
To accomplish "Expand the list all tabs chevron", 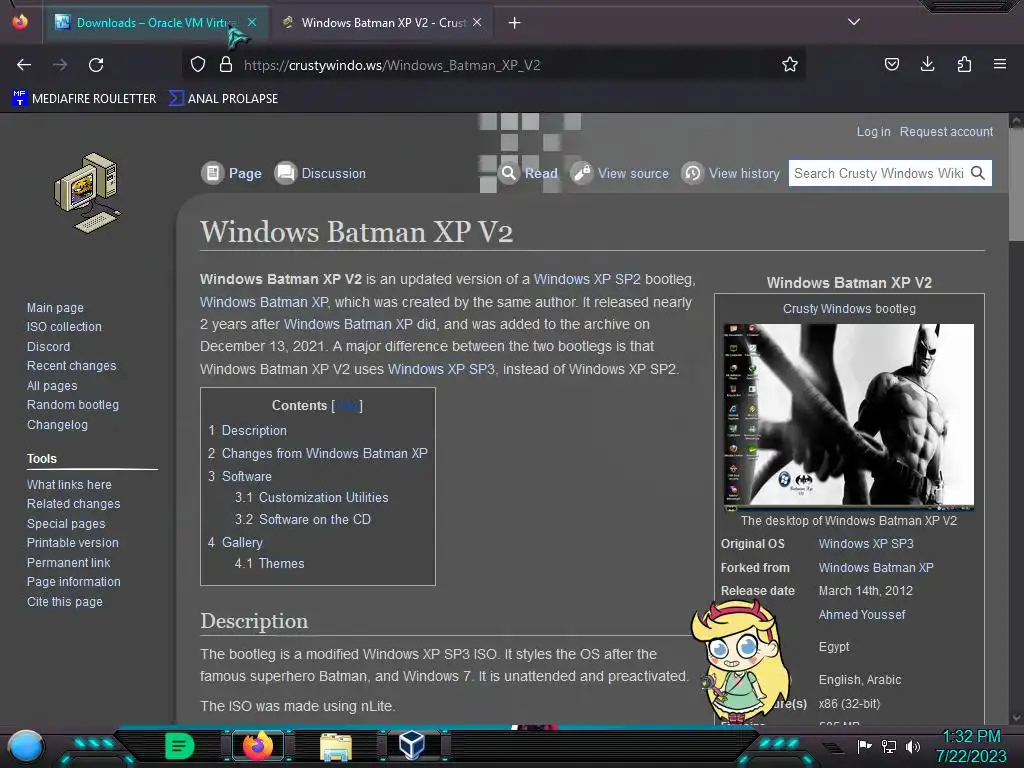I will pyautogui.click(x=854, y=22).
